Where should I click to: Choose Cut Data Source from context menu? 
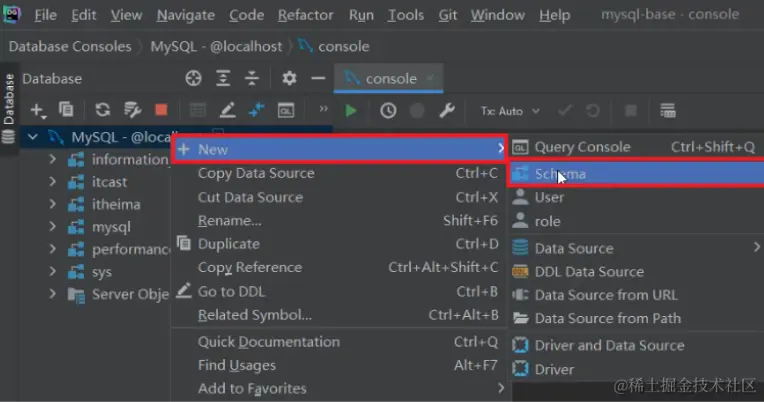(340, 197)
